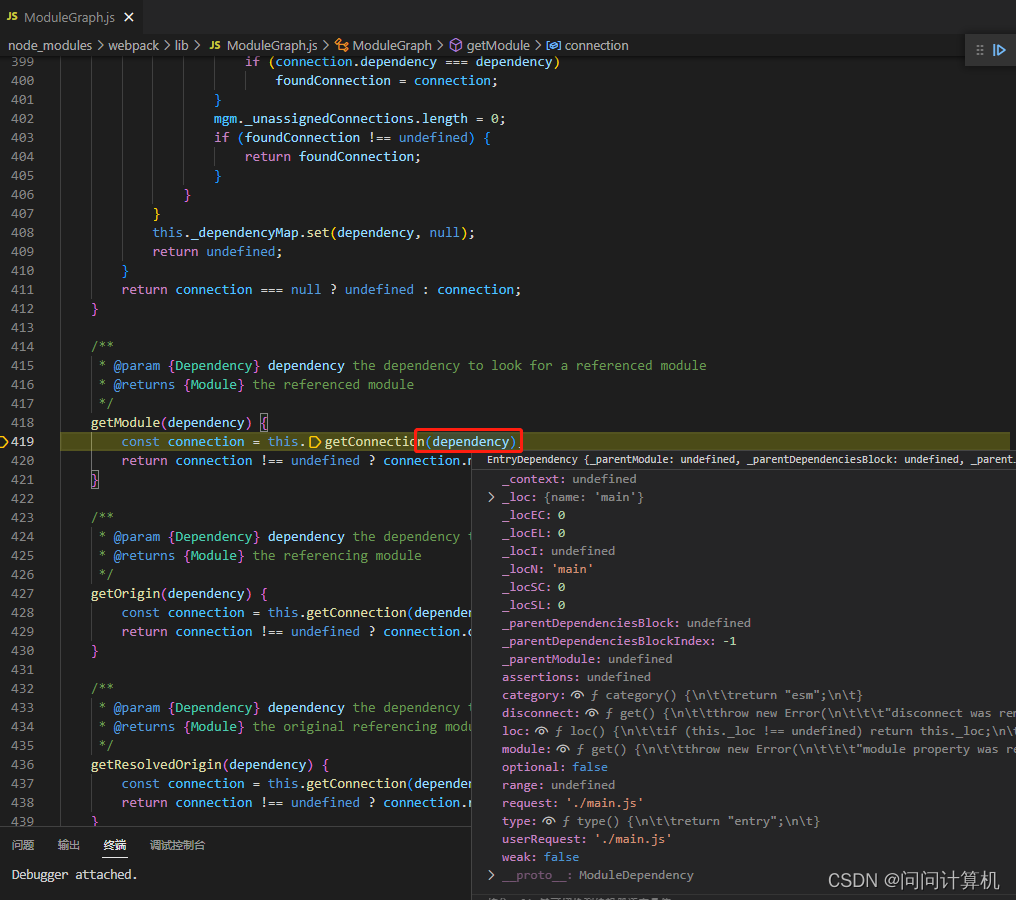Click the JS file icon in breadcrumb

215,45
